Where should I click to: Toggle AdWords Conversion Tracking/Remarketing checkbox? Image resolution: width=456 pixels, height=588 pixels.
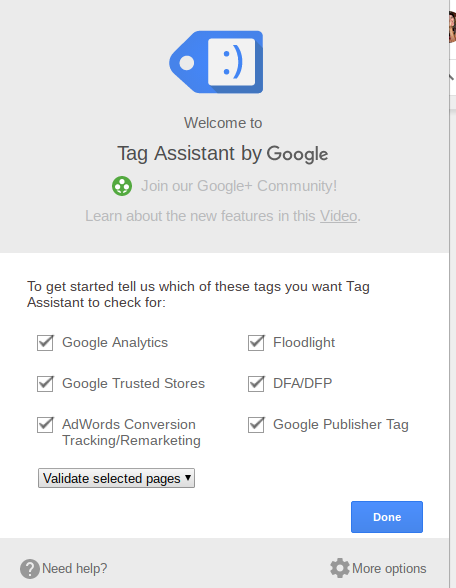click(x=45, y=424)
